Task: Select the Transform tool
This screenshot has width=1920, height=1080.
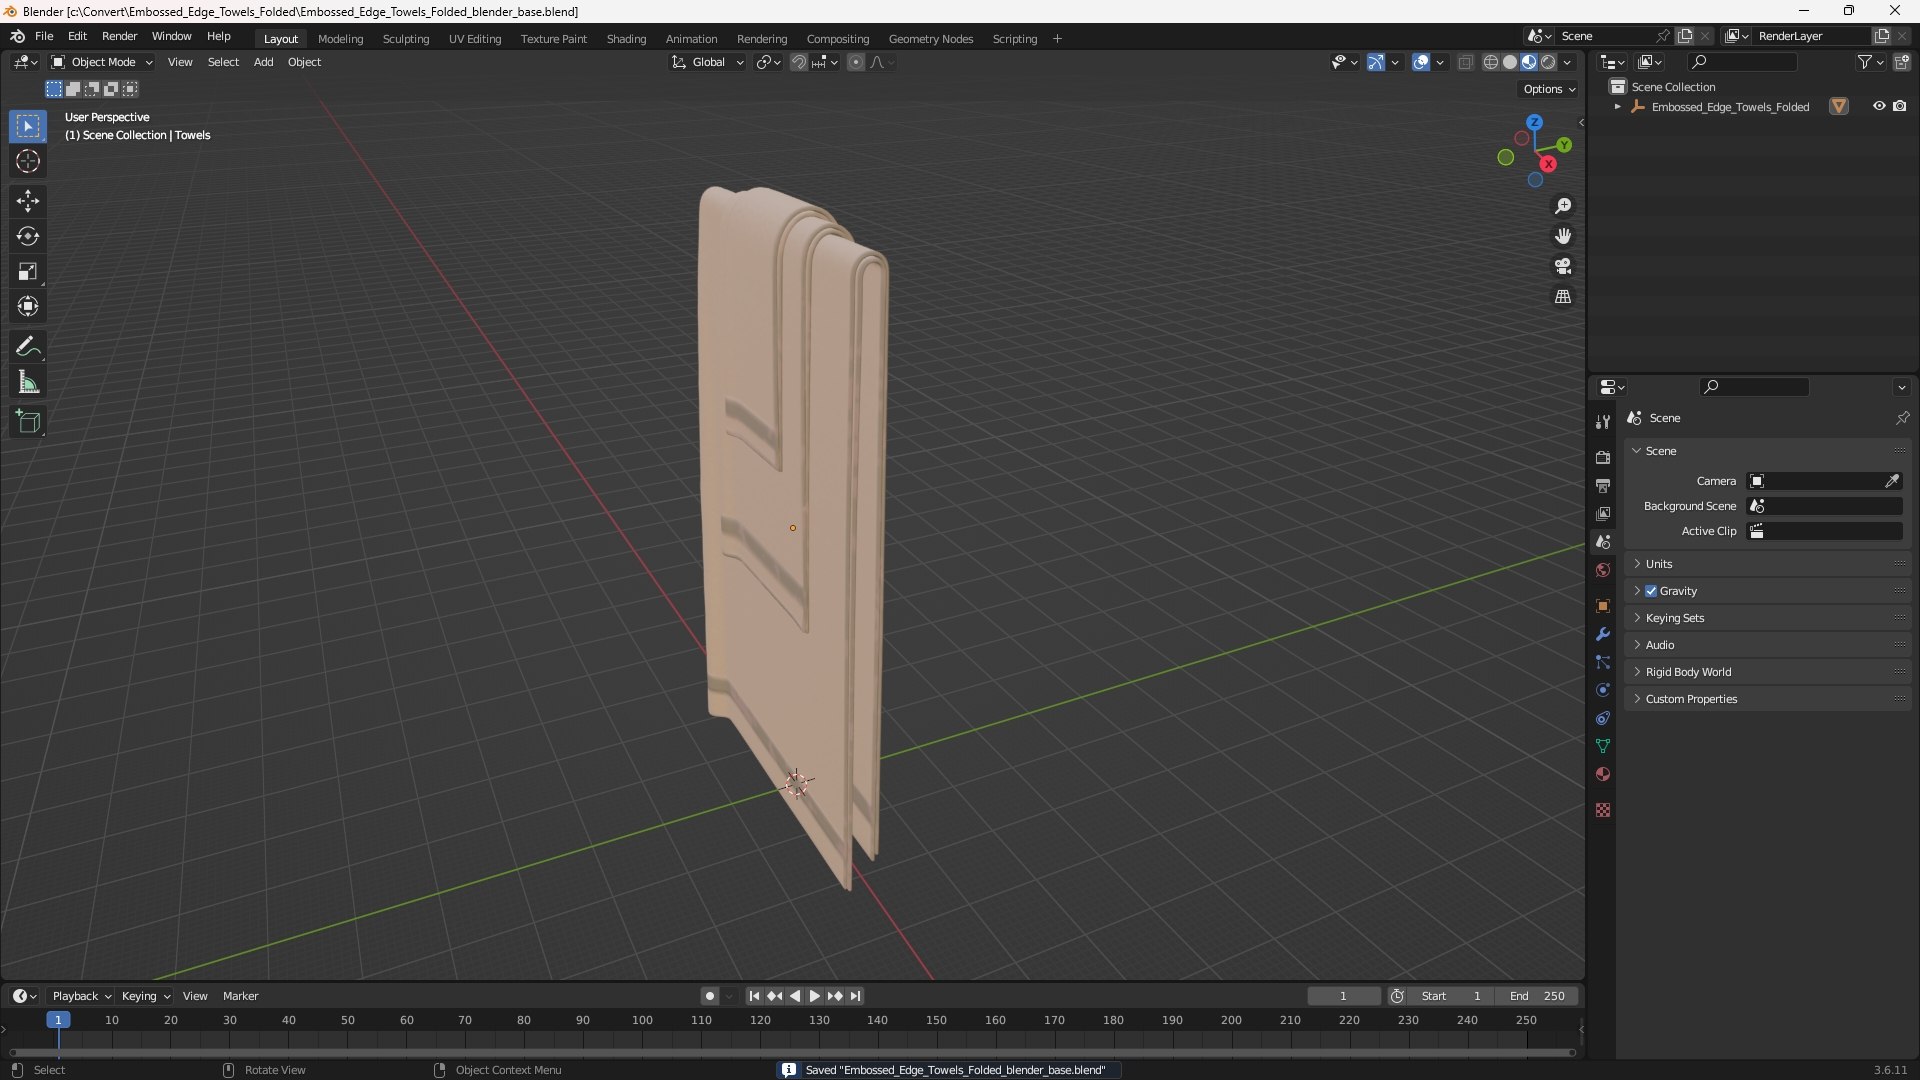Action: 28,306
